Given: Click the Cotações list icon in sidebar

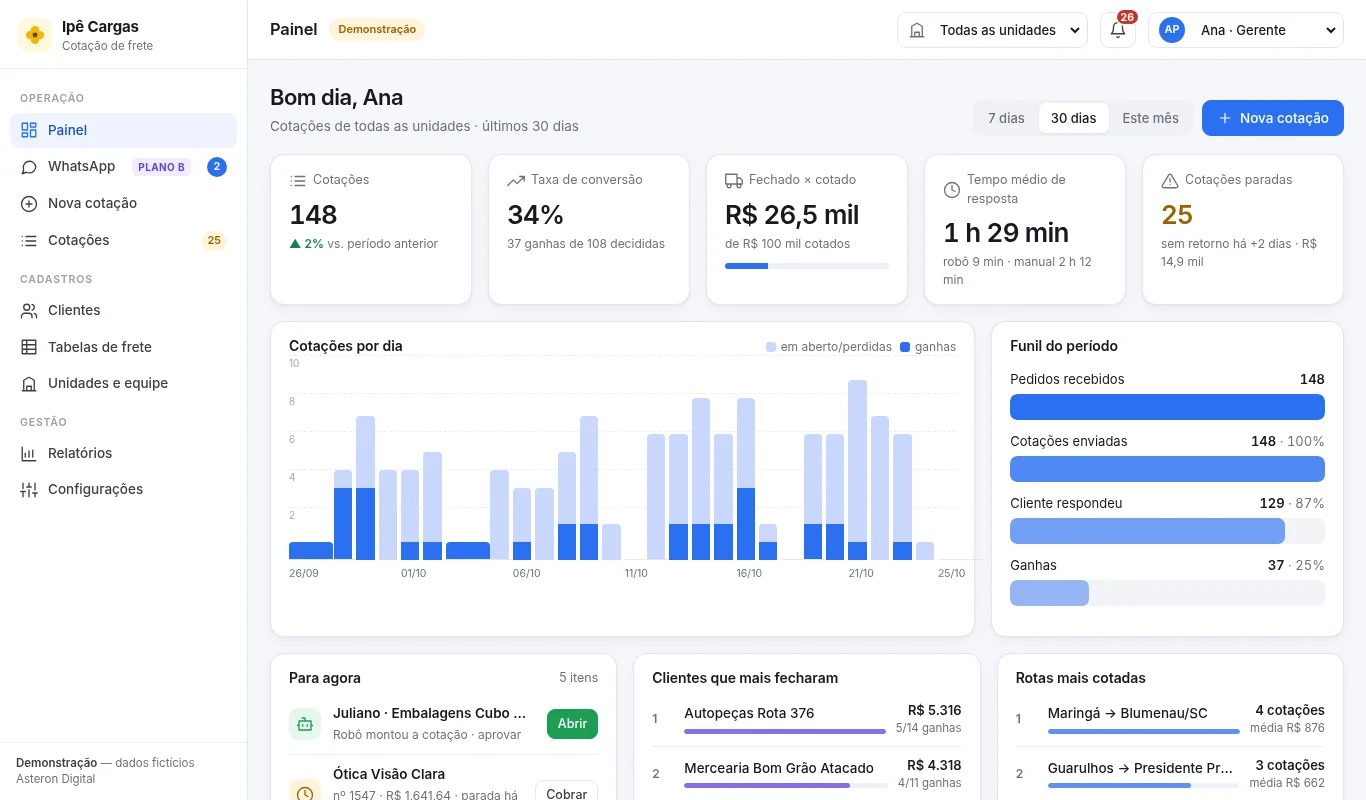Looking at the screenshot, I should [x=29, y=241].
